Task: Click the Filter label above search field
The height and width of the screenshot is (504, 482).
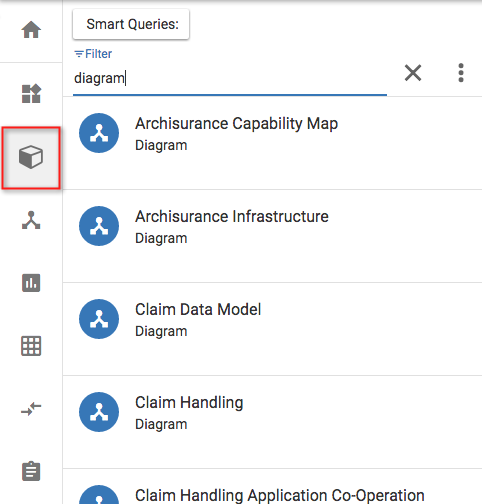Action: 93,54
